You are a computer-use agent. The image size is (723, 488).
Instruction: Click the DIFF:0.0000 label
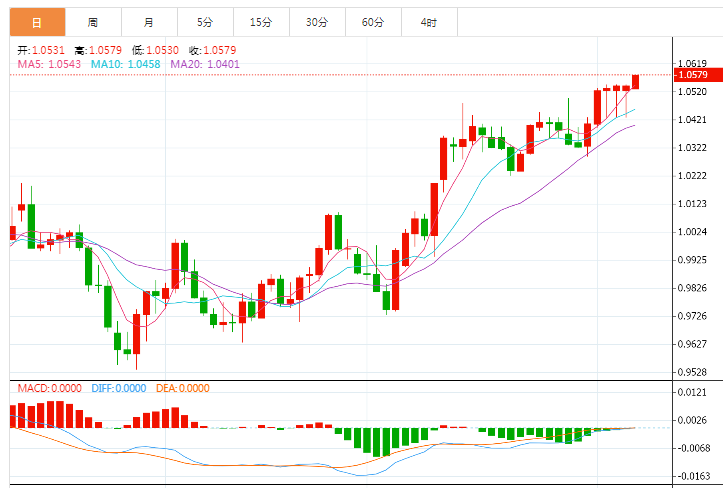click(119, 388)
